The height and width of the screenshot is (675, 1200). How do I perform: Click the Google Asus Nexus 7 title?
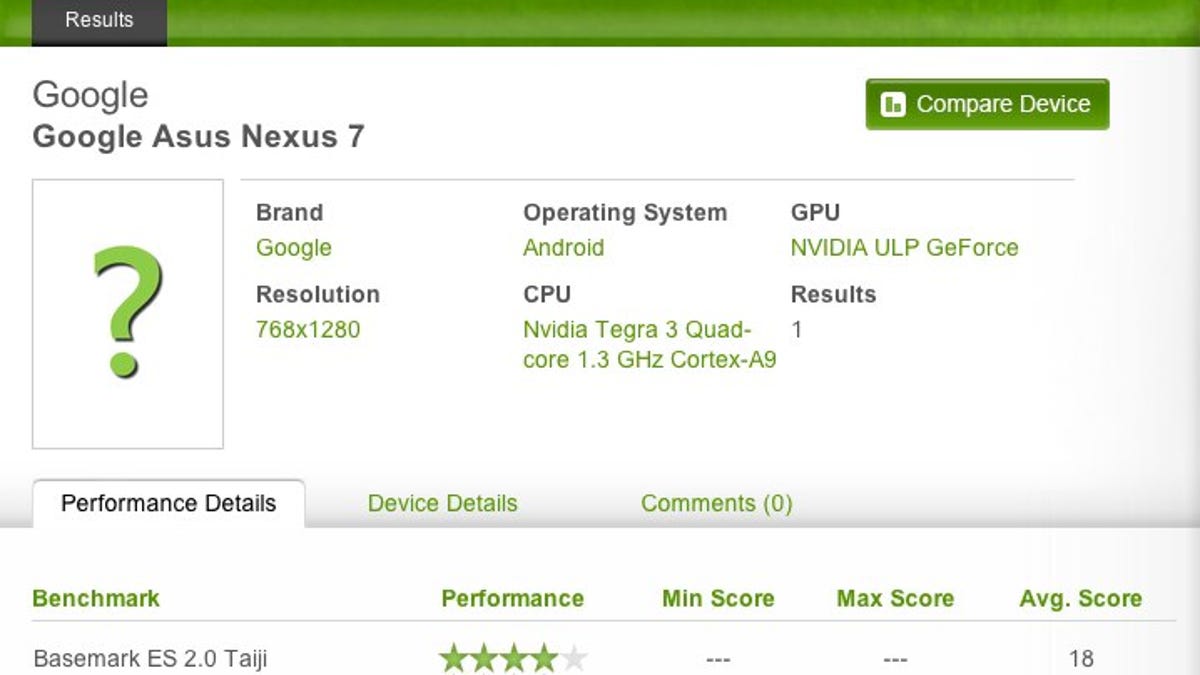coord(198,136)
